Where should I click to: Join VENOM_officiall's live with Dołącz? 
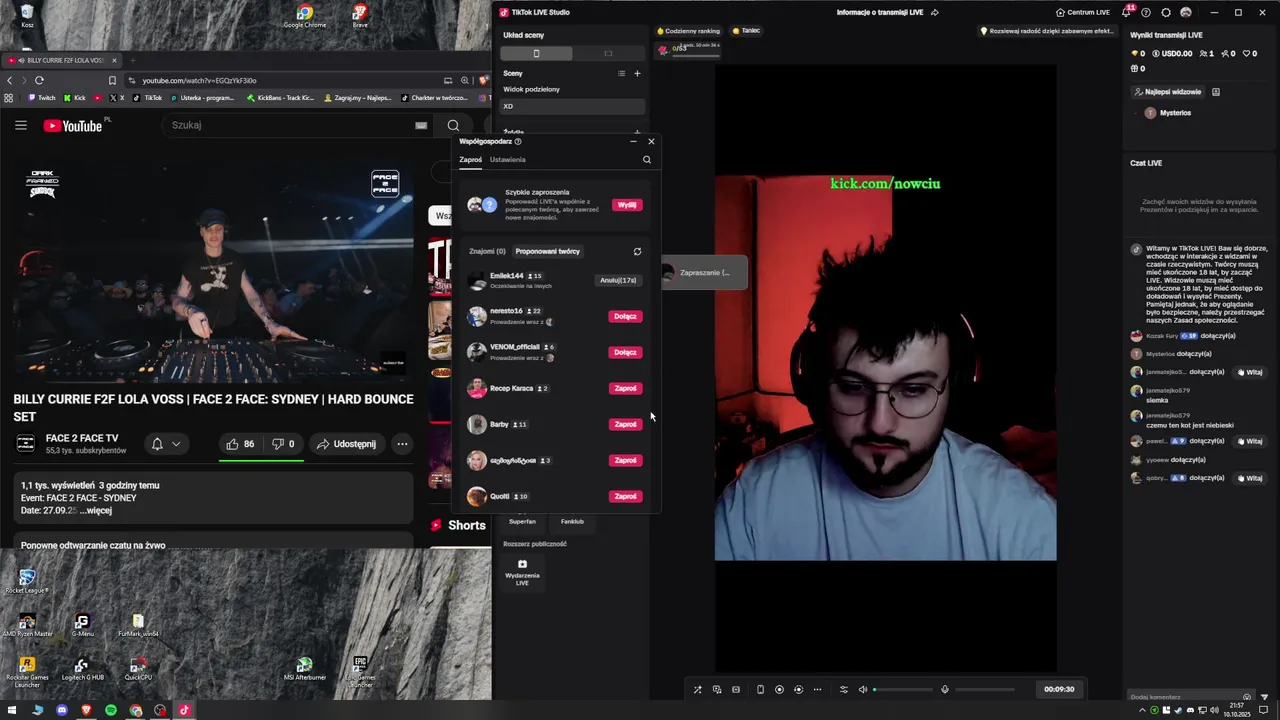(x=625, y=352)
